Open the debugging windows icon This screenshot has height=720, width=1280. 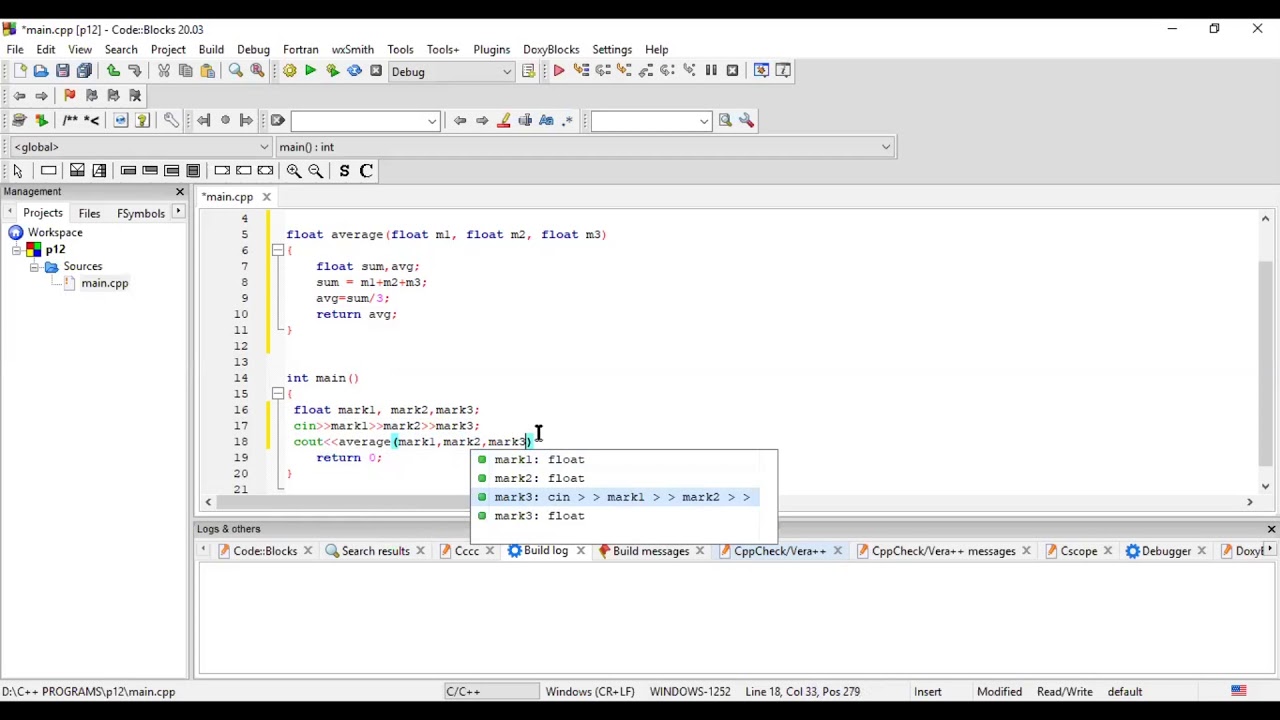[x=761, y=71]
